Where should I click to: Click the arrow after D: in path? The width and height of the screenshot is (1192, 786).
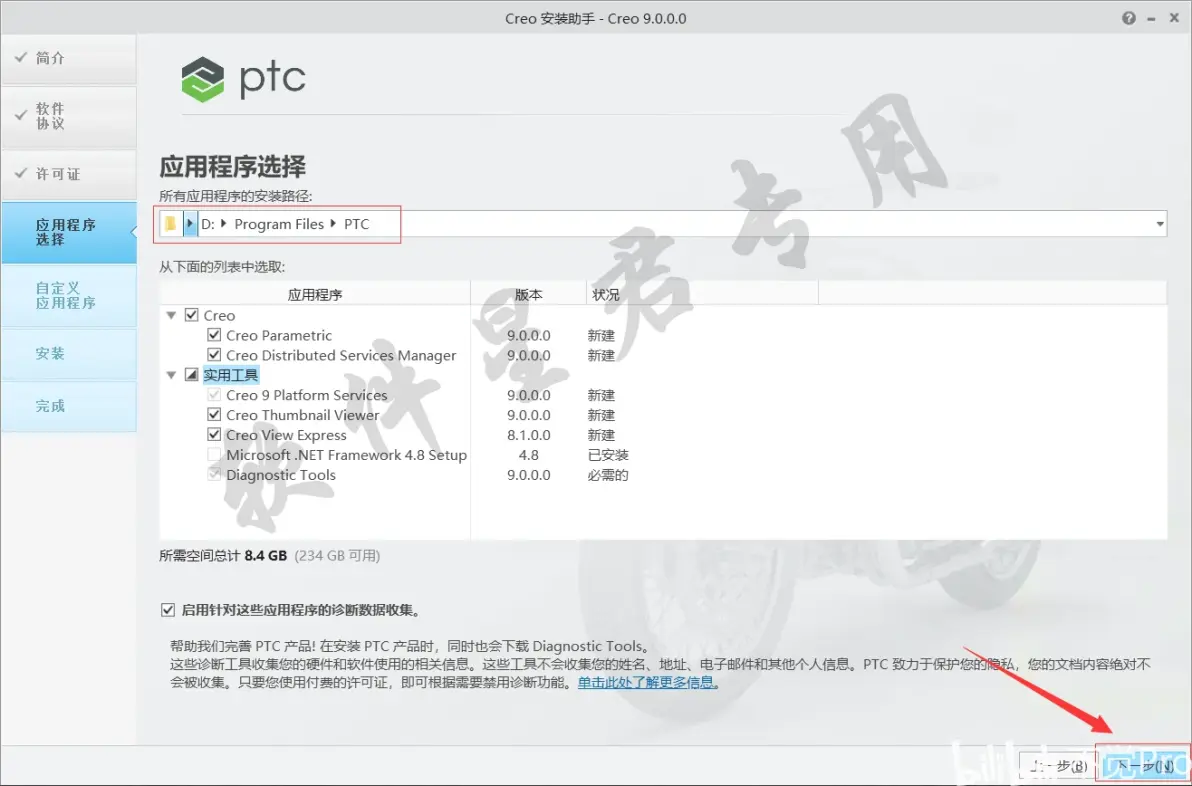coord(224,223)
